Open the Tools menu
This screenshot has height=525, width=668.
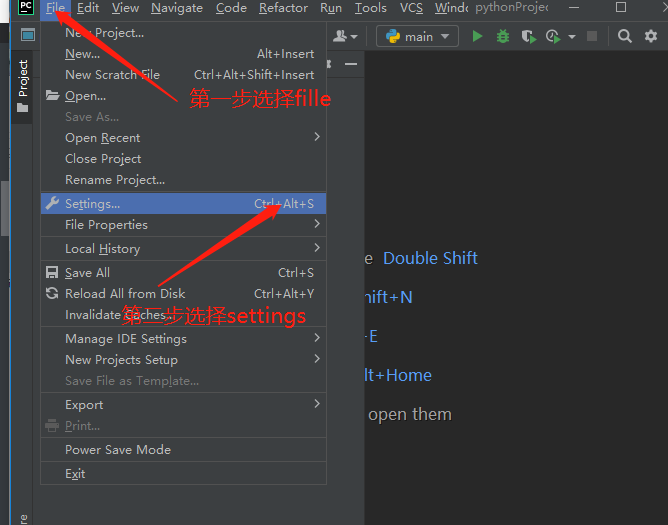[371, 8]
